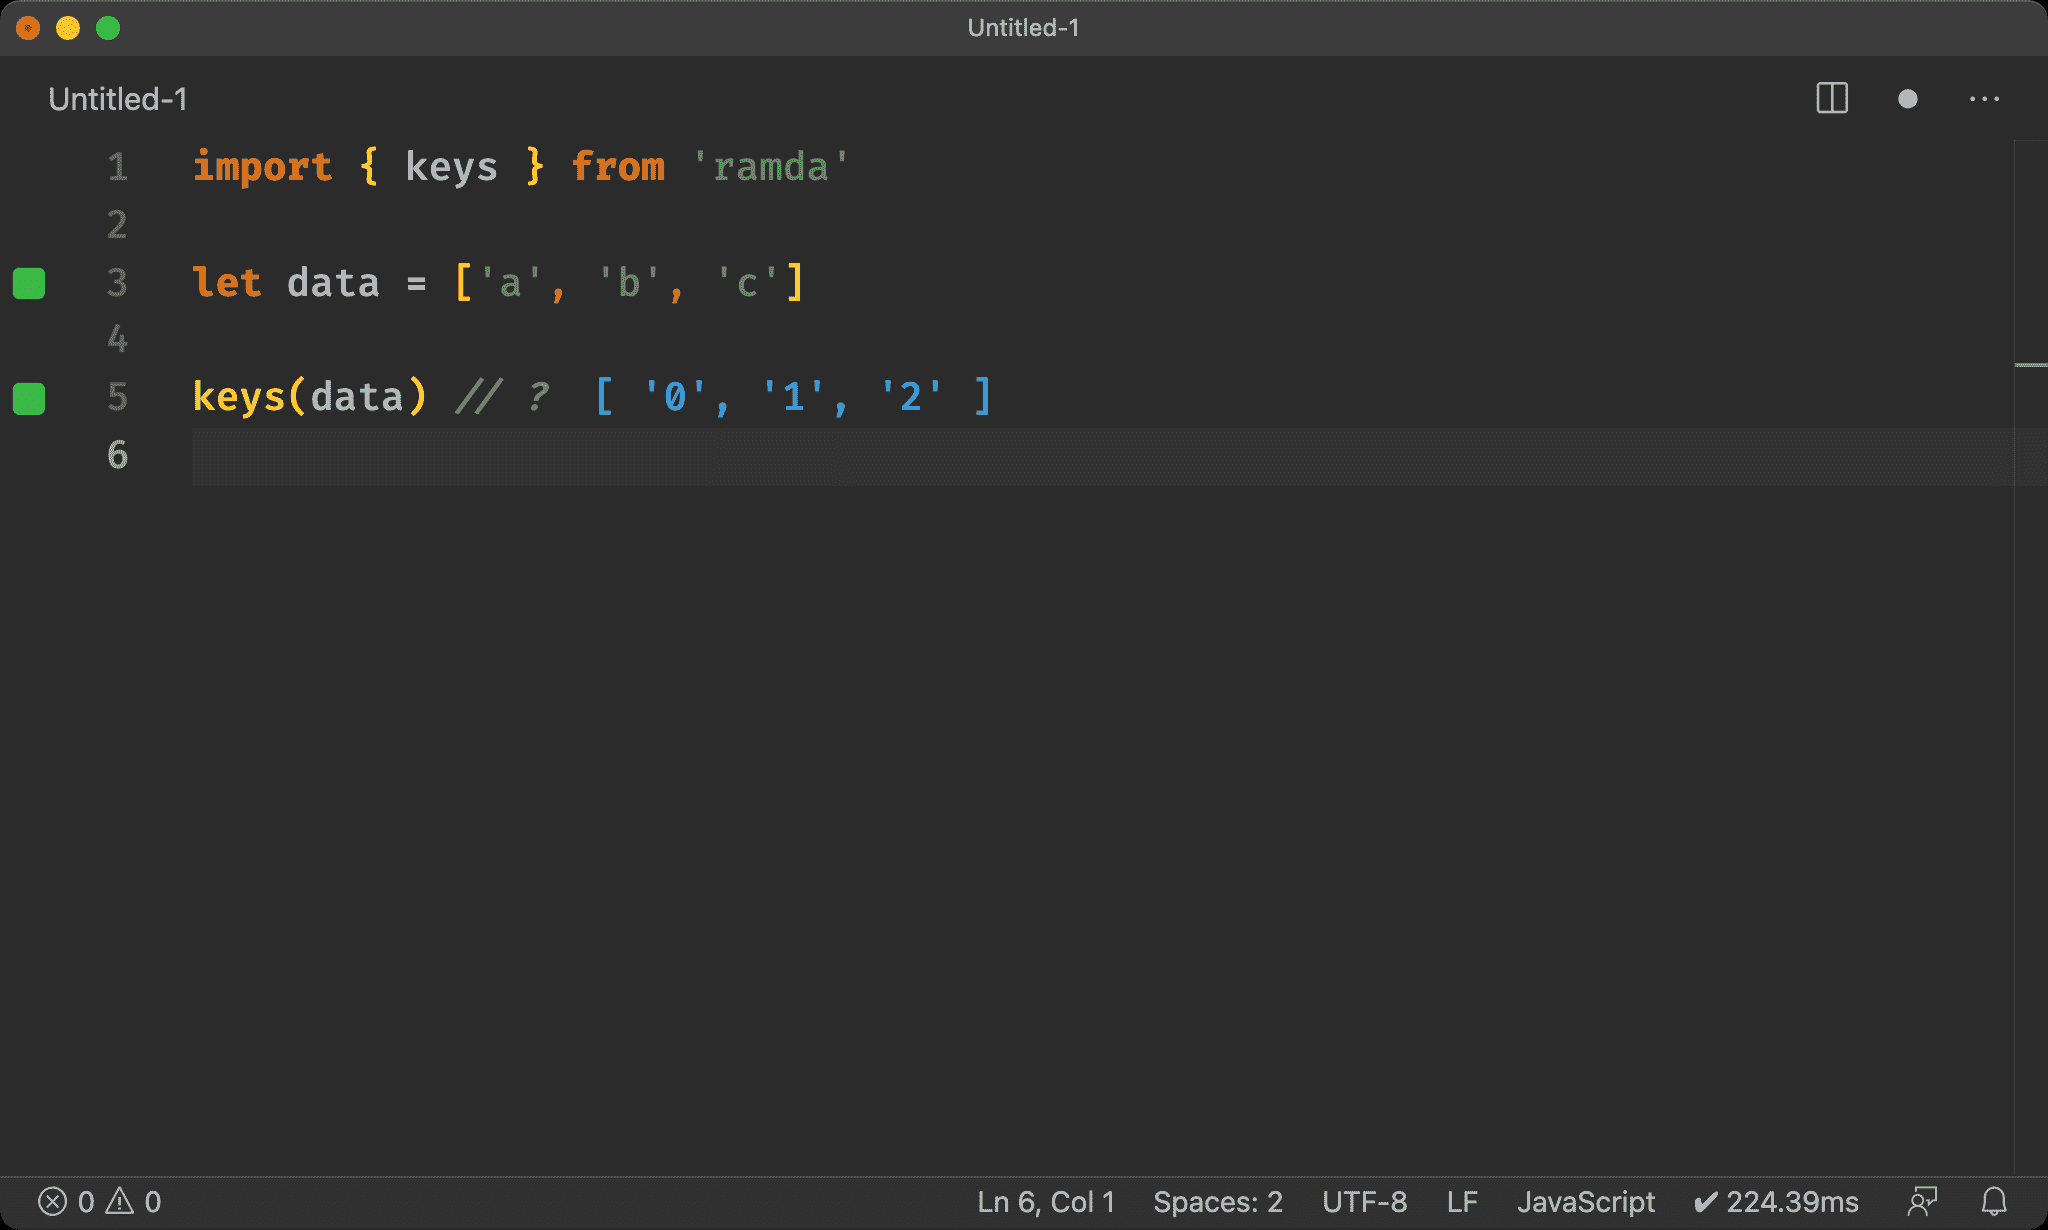This screenshot has width=2048, height=1230.
Task: Open the More Actions ellipsis menu
Action: 1984,99
